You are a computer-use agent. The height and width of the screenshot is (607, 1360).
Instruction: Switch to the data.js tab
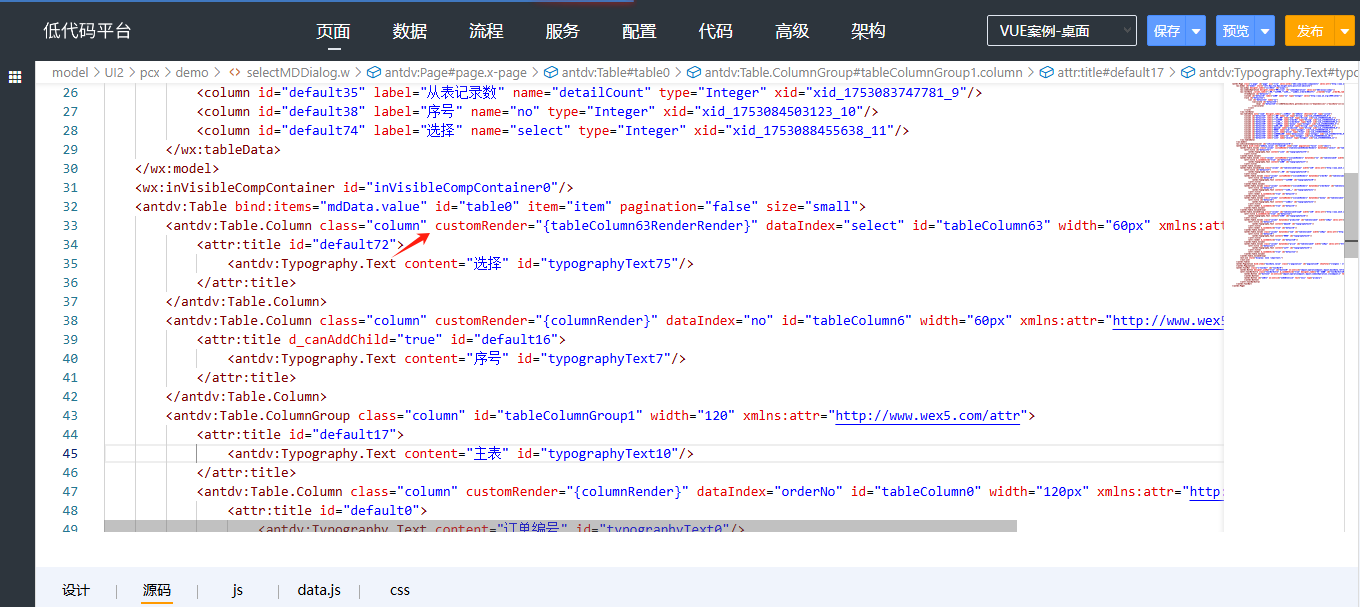[319, 590]
